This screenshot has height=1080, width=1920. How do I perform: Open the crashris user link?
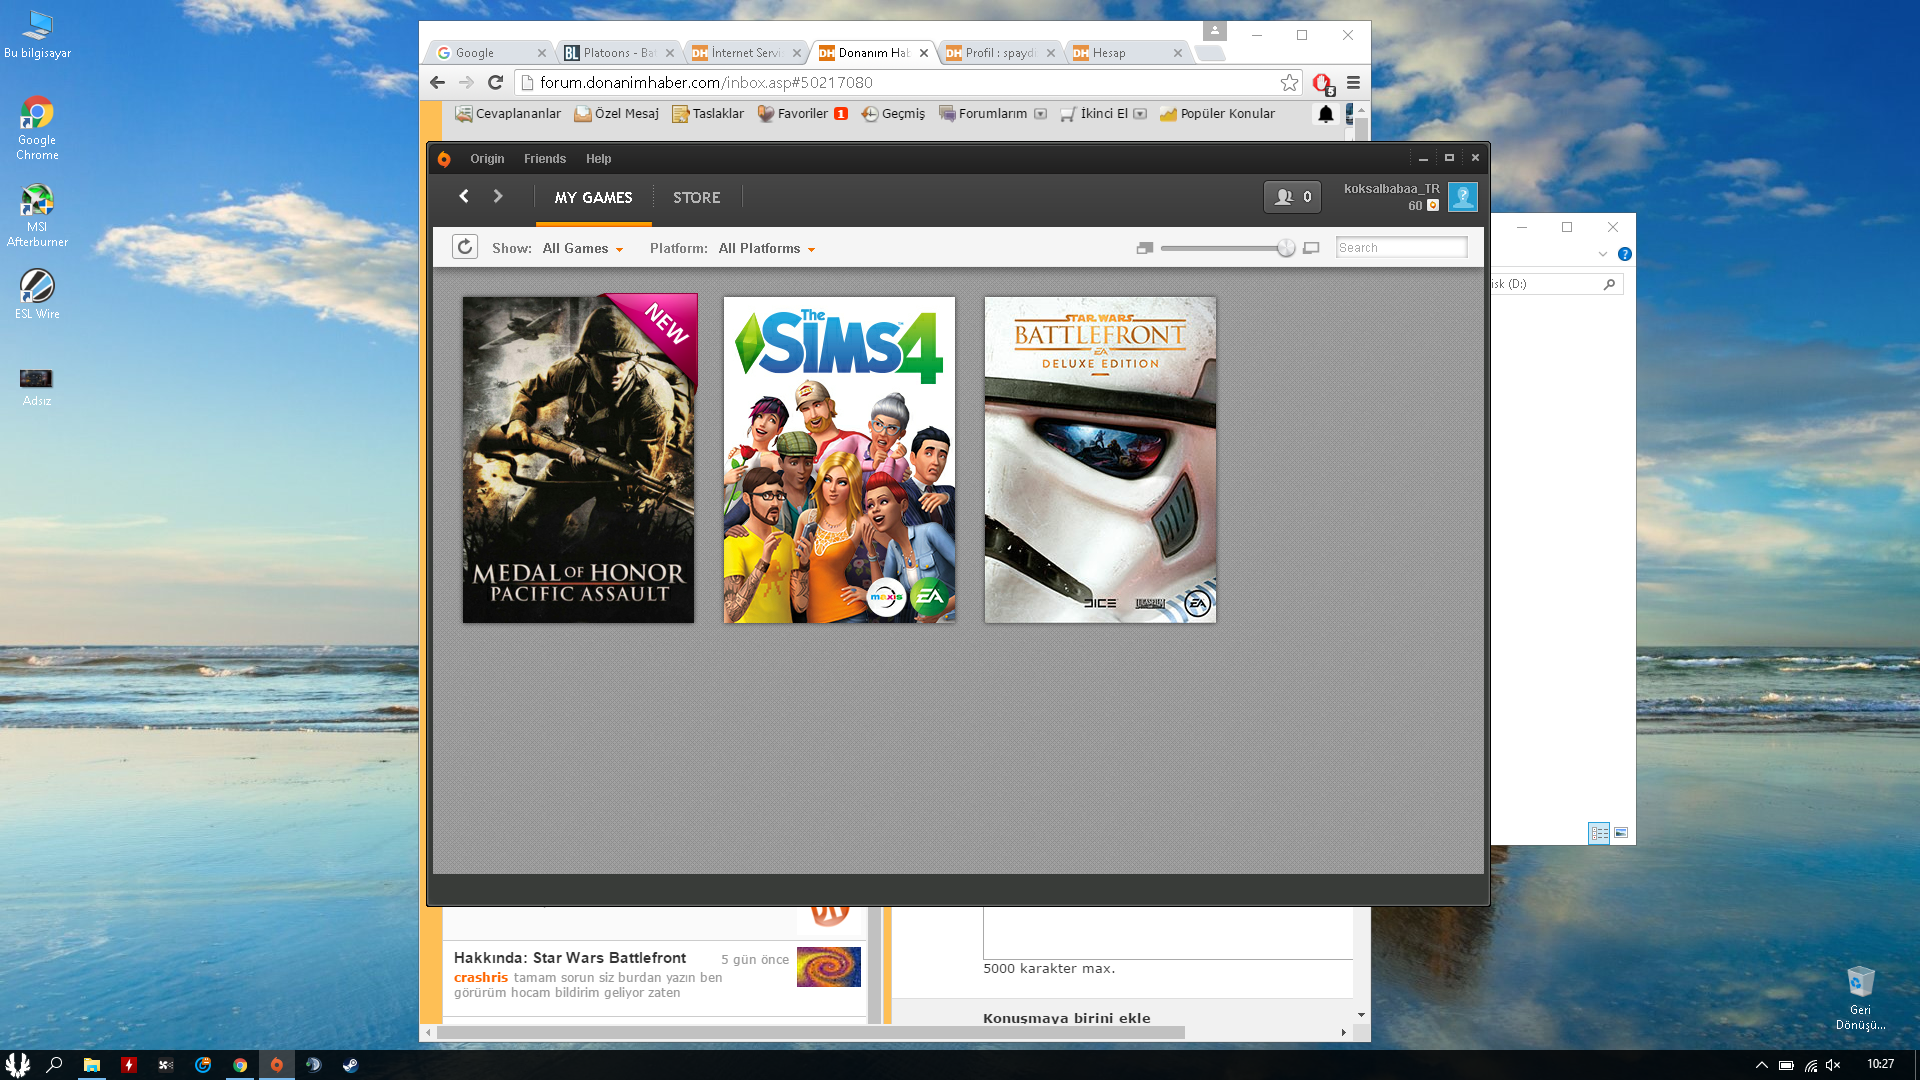481,978
